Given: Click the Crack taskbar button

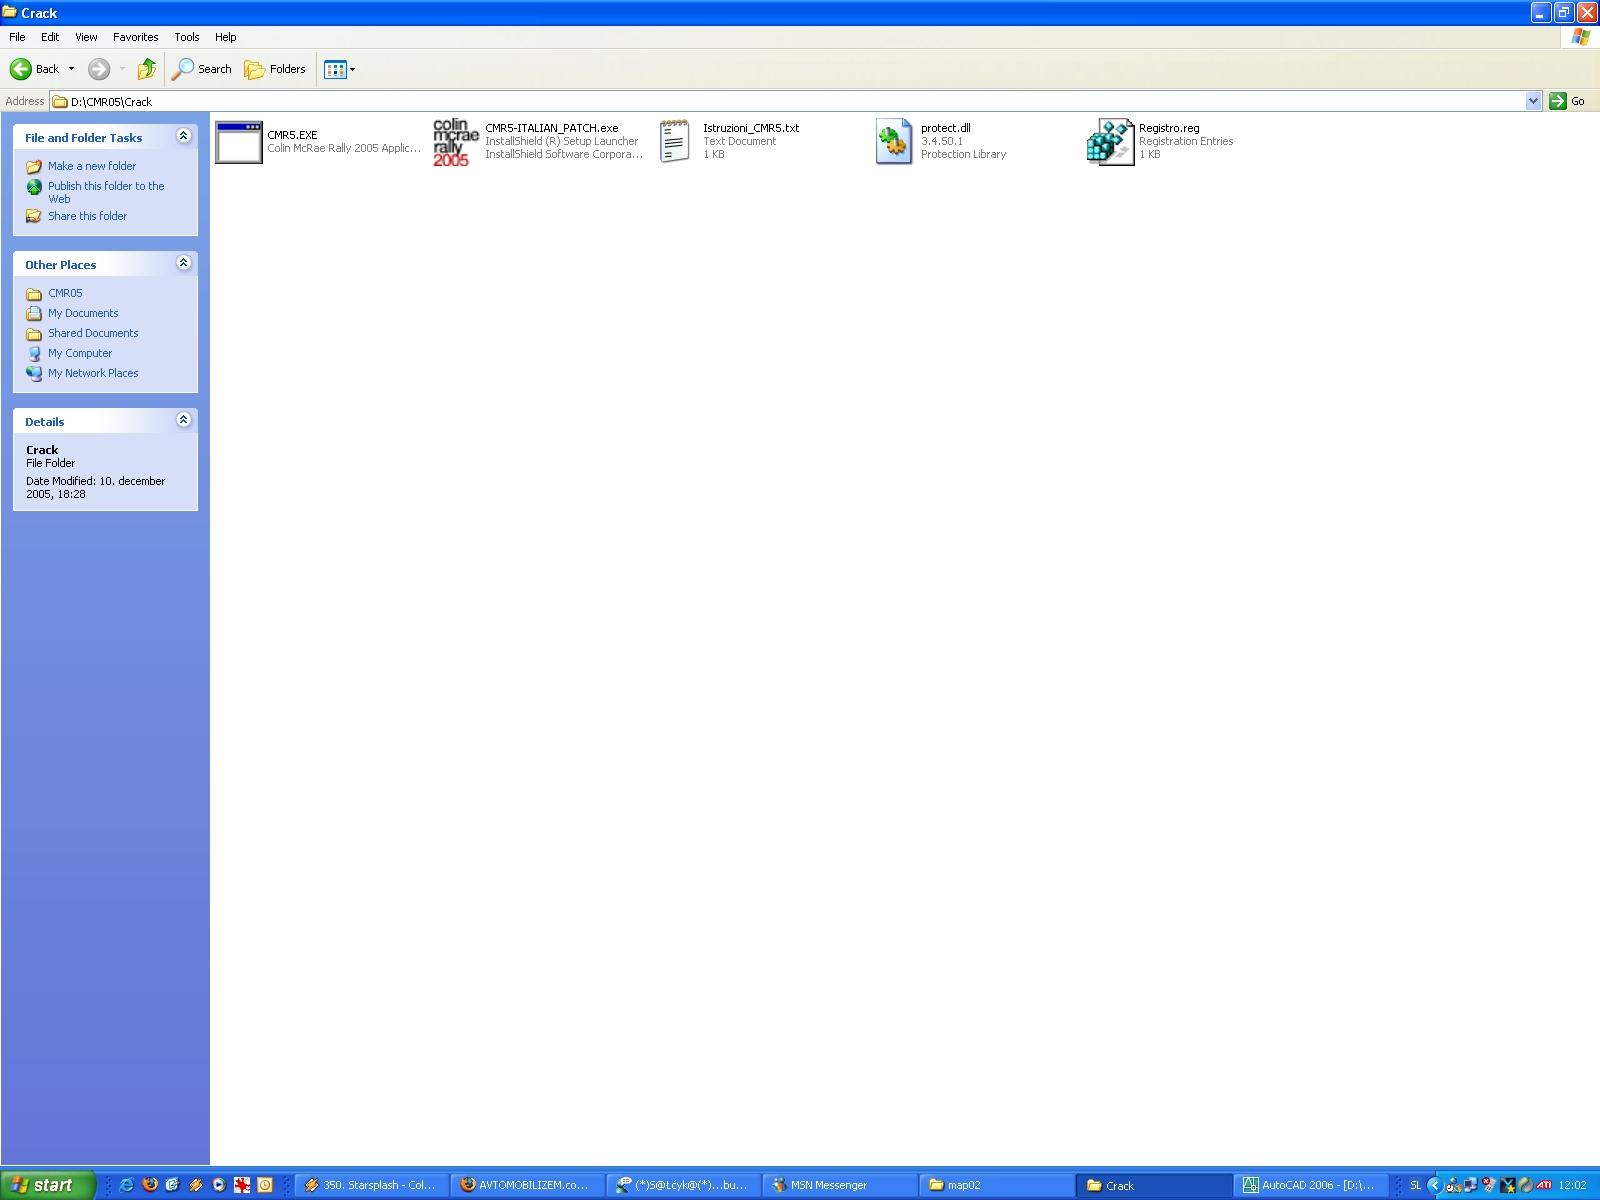Looking at the screenshot, I should (1153, 1185).
